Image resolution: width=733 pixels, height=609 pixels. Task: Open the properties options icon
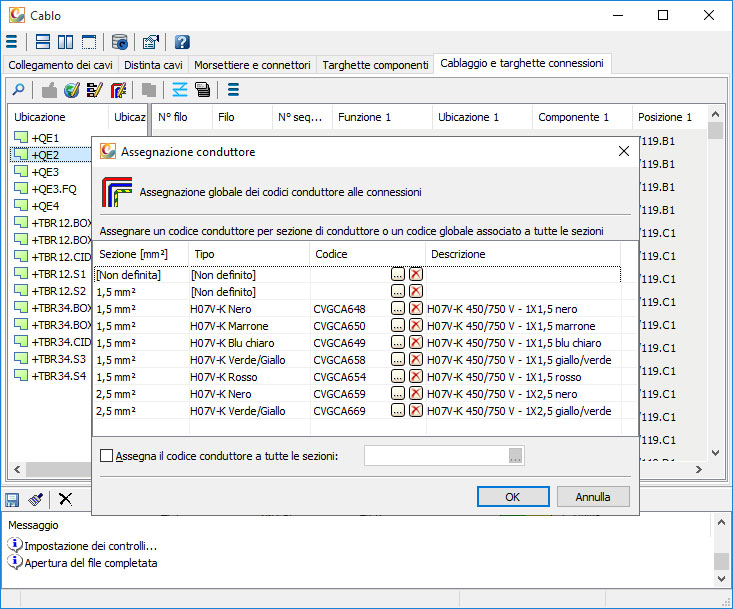[151, 42]
